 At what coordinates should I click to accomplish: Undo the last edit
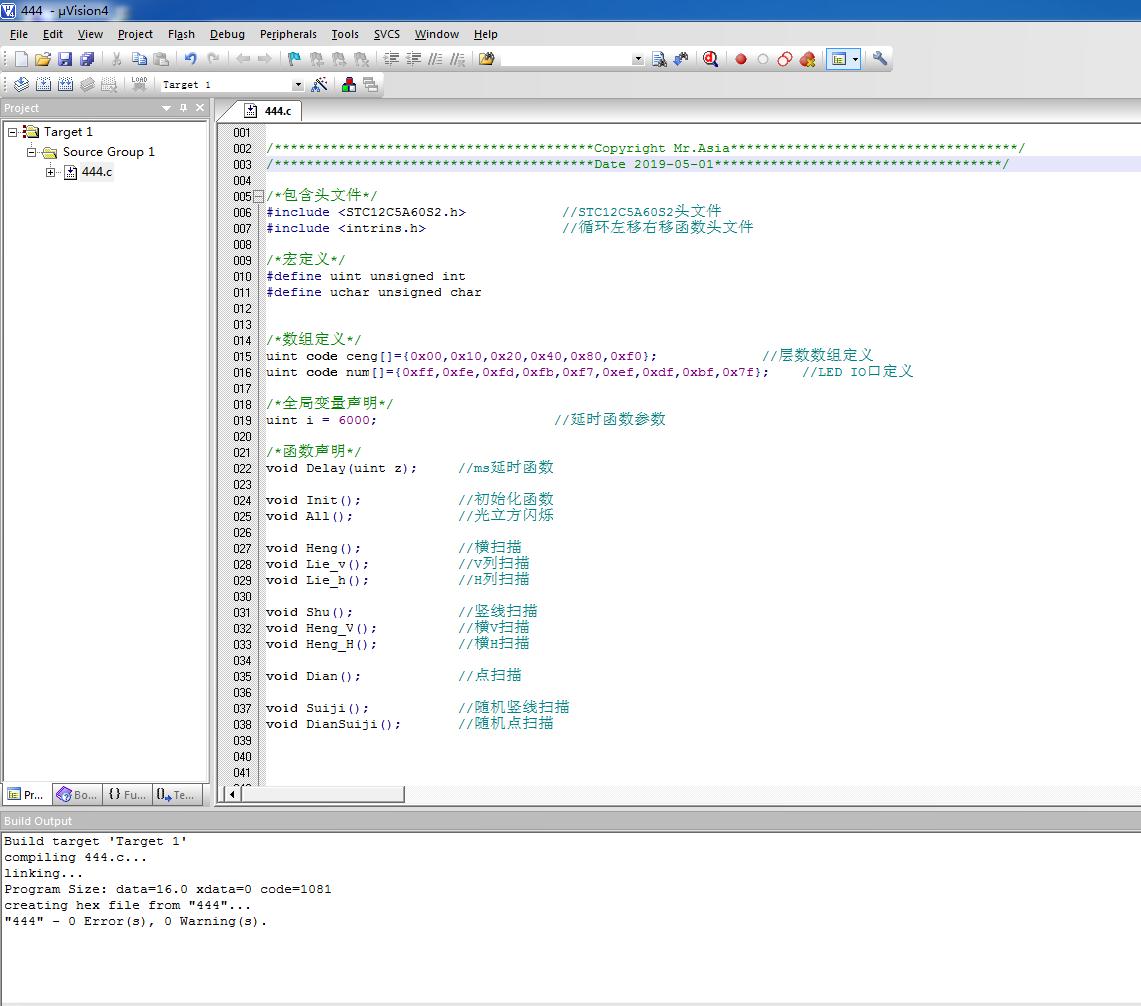coord(191,59)
